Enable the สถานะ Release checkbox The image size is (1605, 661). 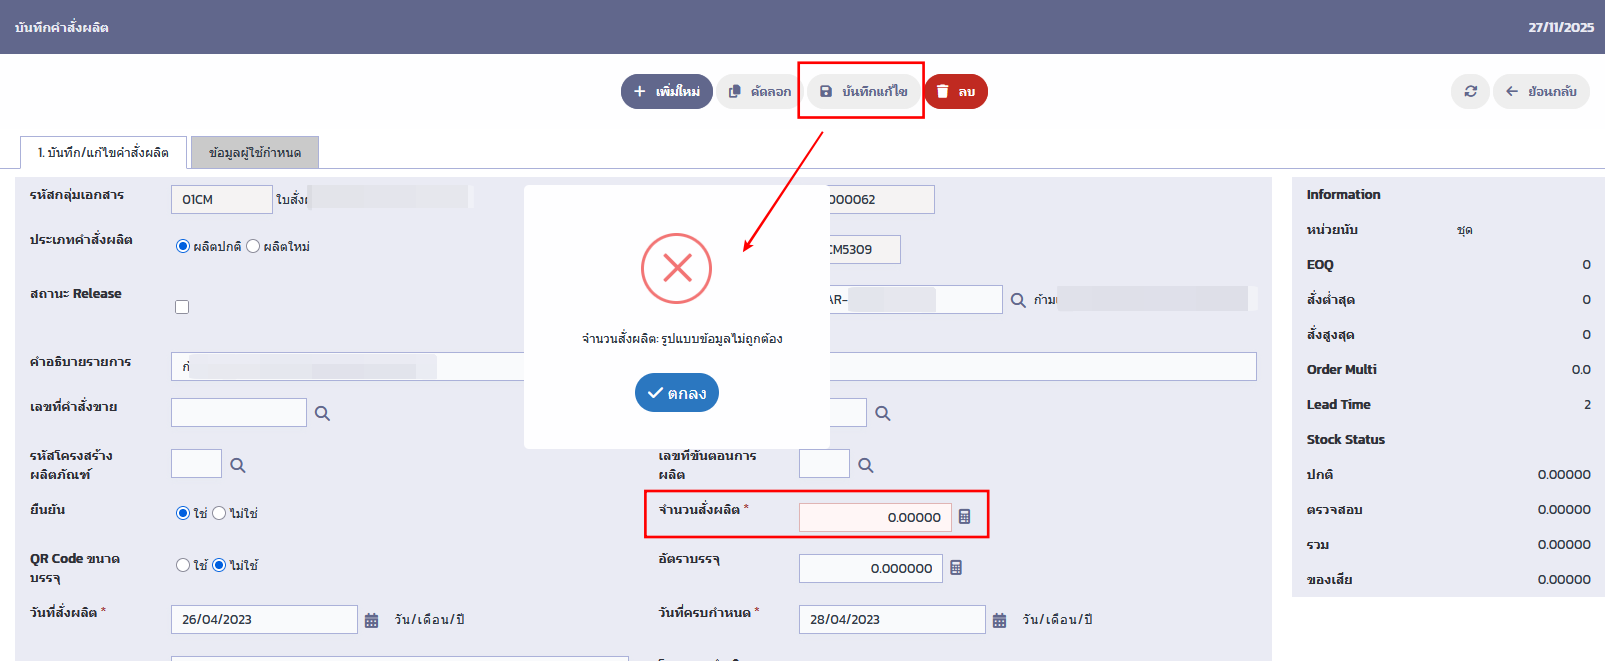tap(182, 307)
